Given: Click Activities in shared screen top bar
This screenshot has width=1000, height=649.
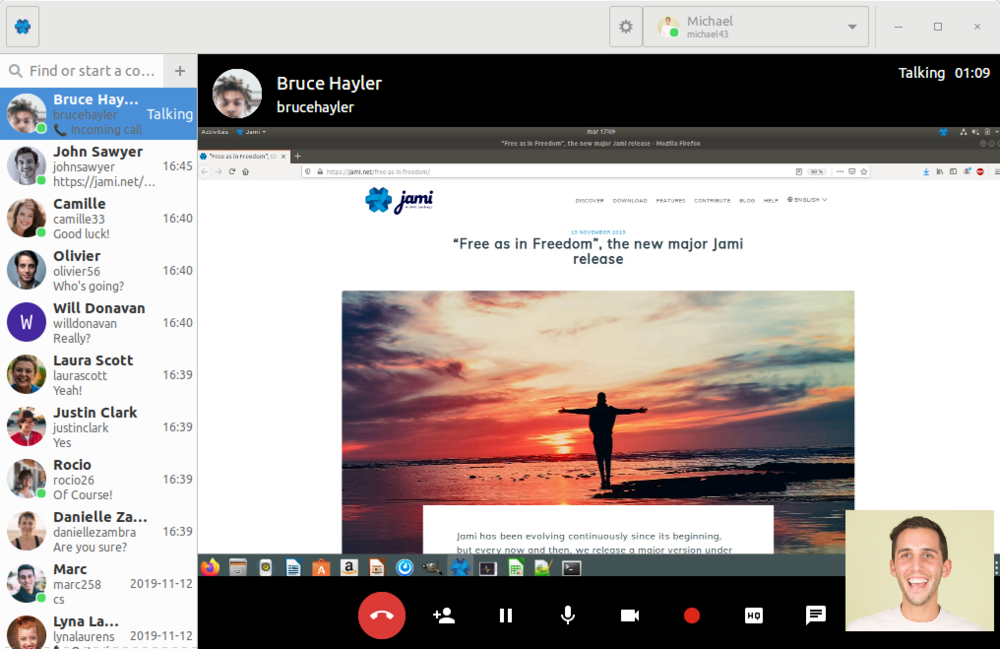Looking at the screenshot, I should pos(215,132).
